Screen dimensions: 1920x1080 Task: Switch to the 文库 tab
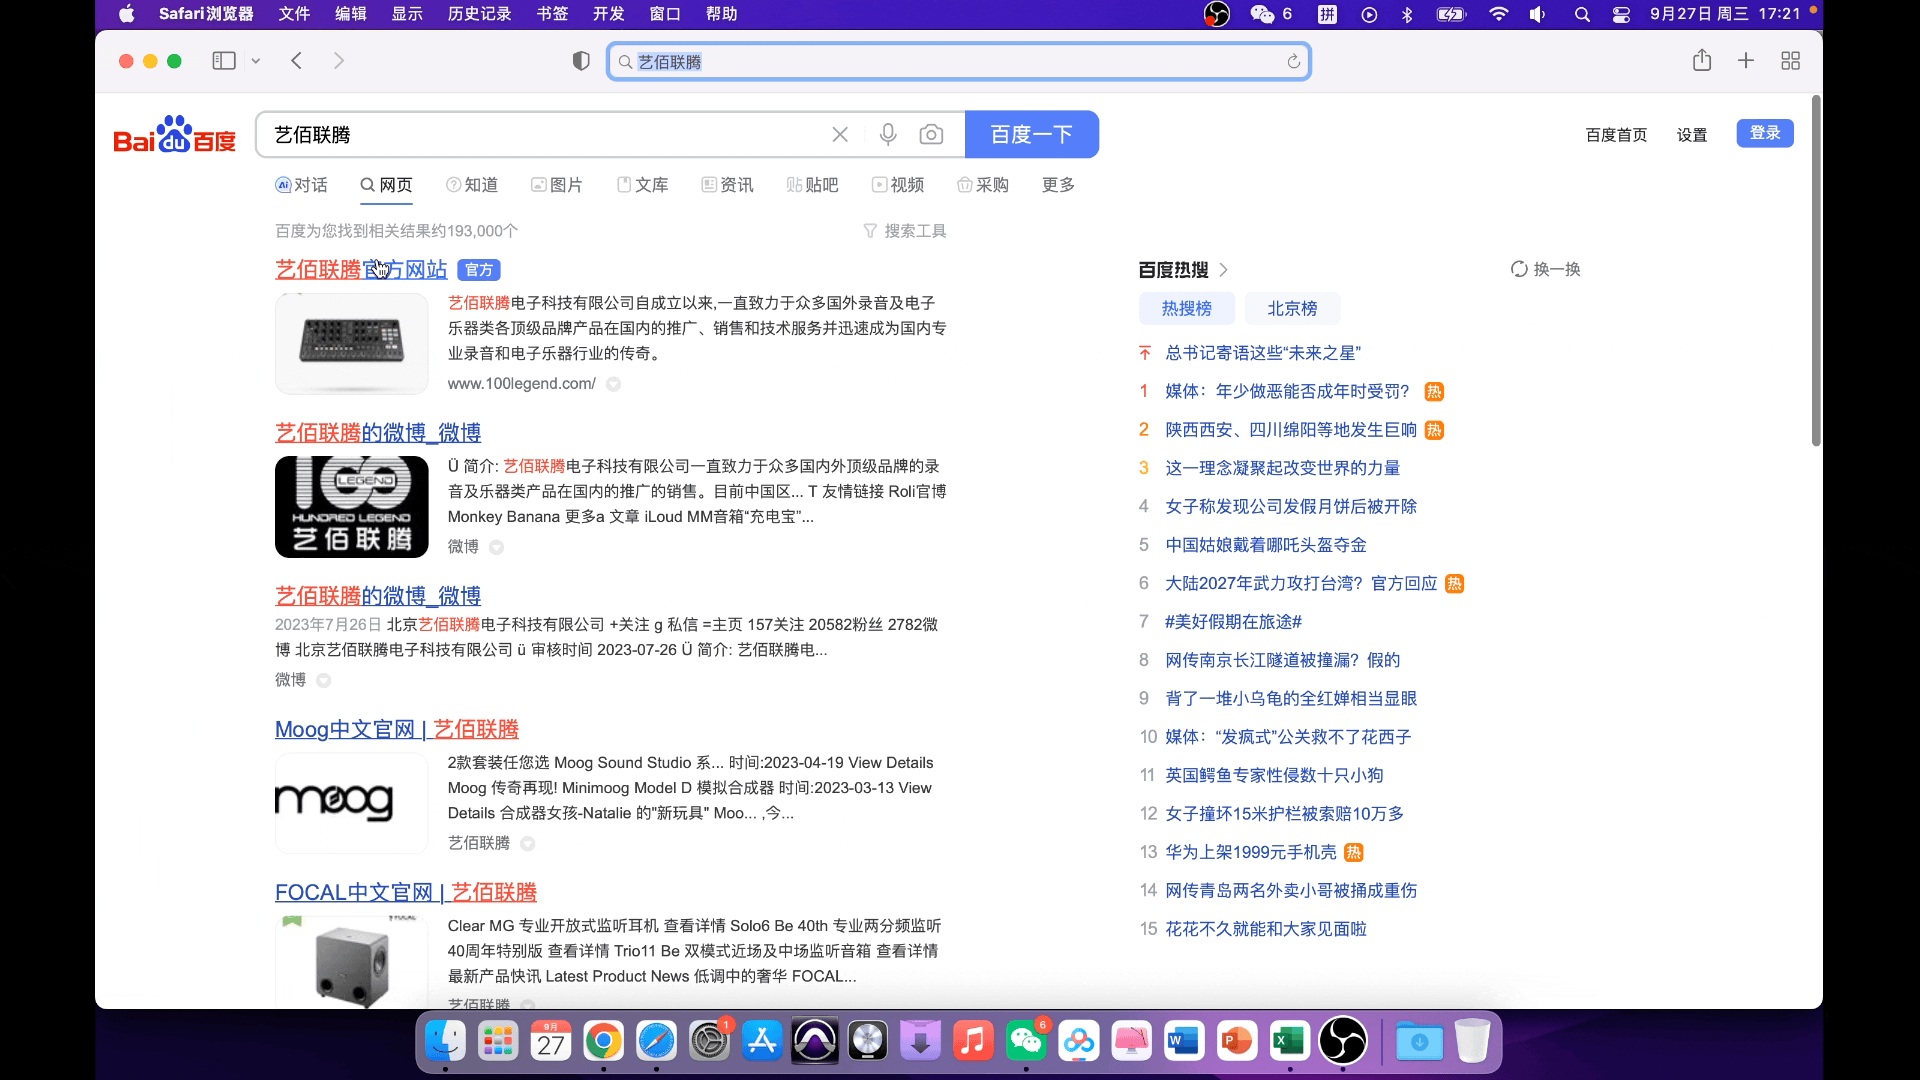[x=642, y=185]
